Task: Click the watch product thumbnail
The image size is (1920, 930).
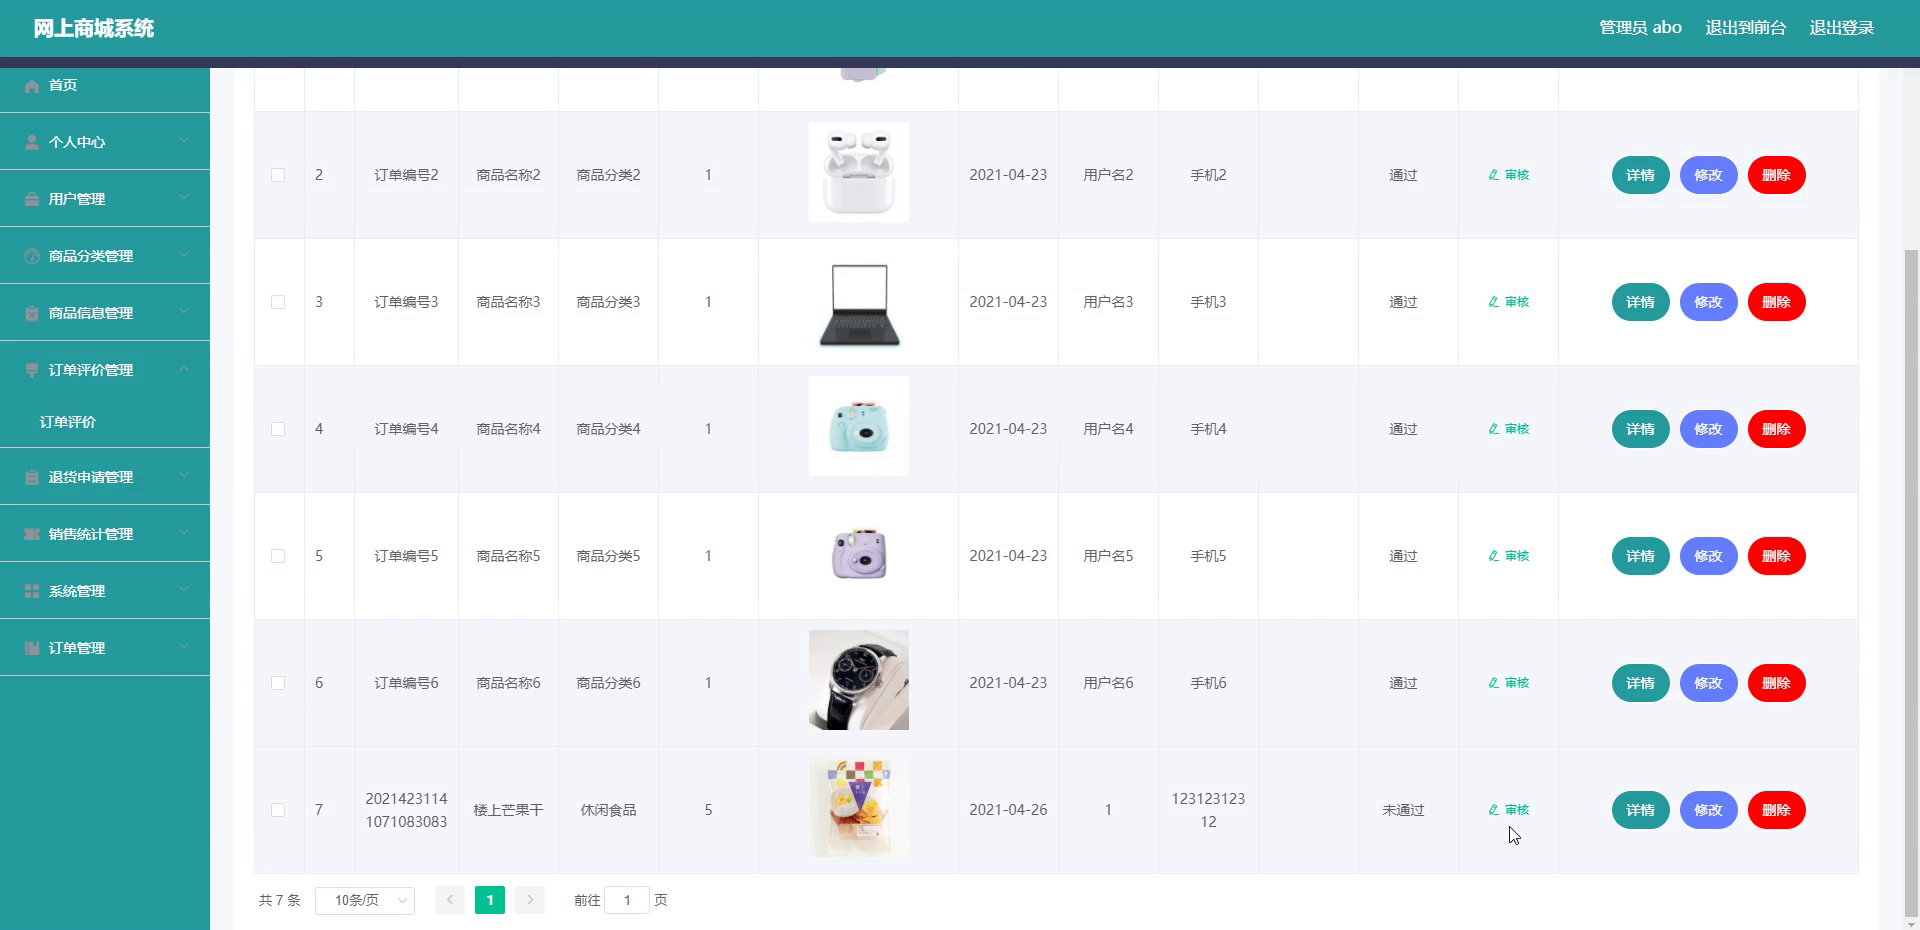Action: (x=858, y=680)
